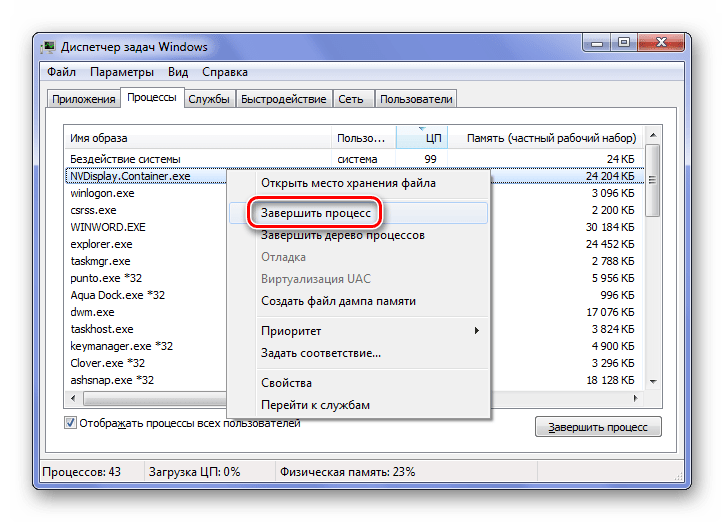Open the Файл menu
Image resolution: width=725 pixels, height=522 pixels.
pos(61,72)
